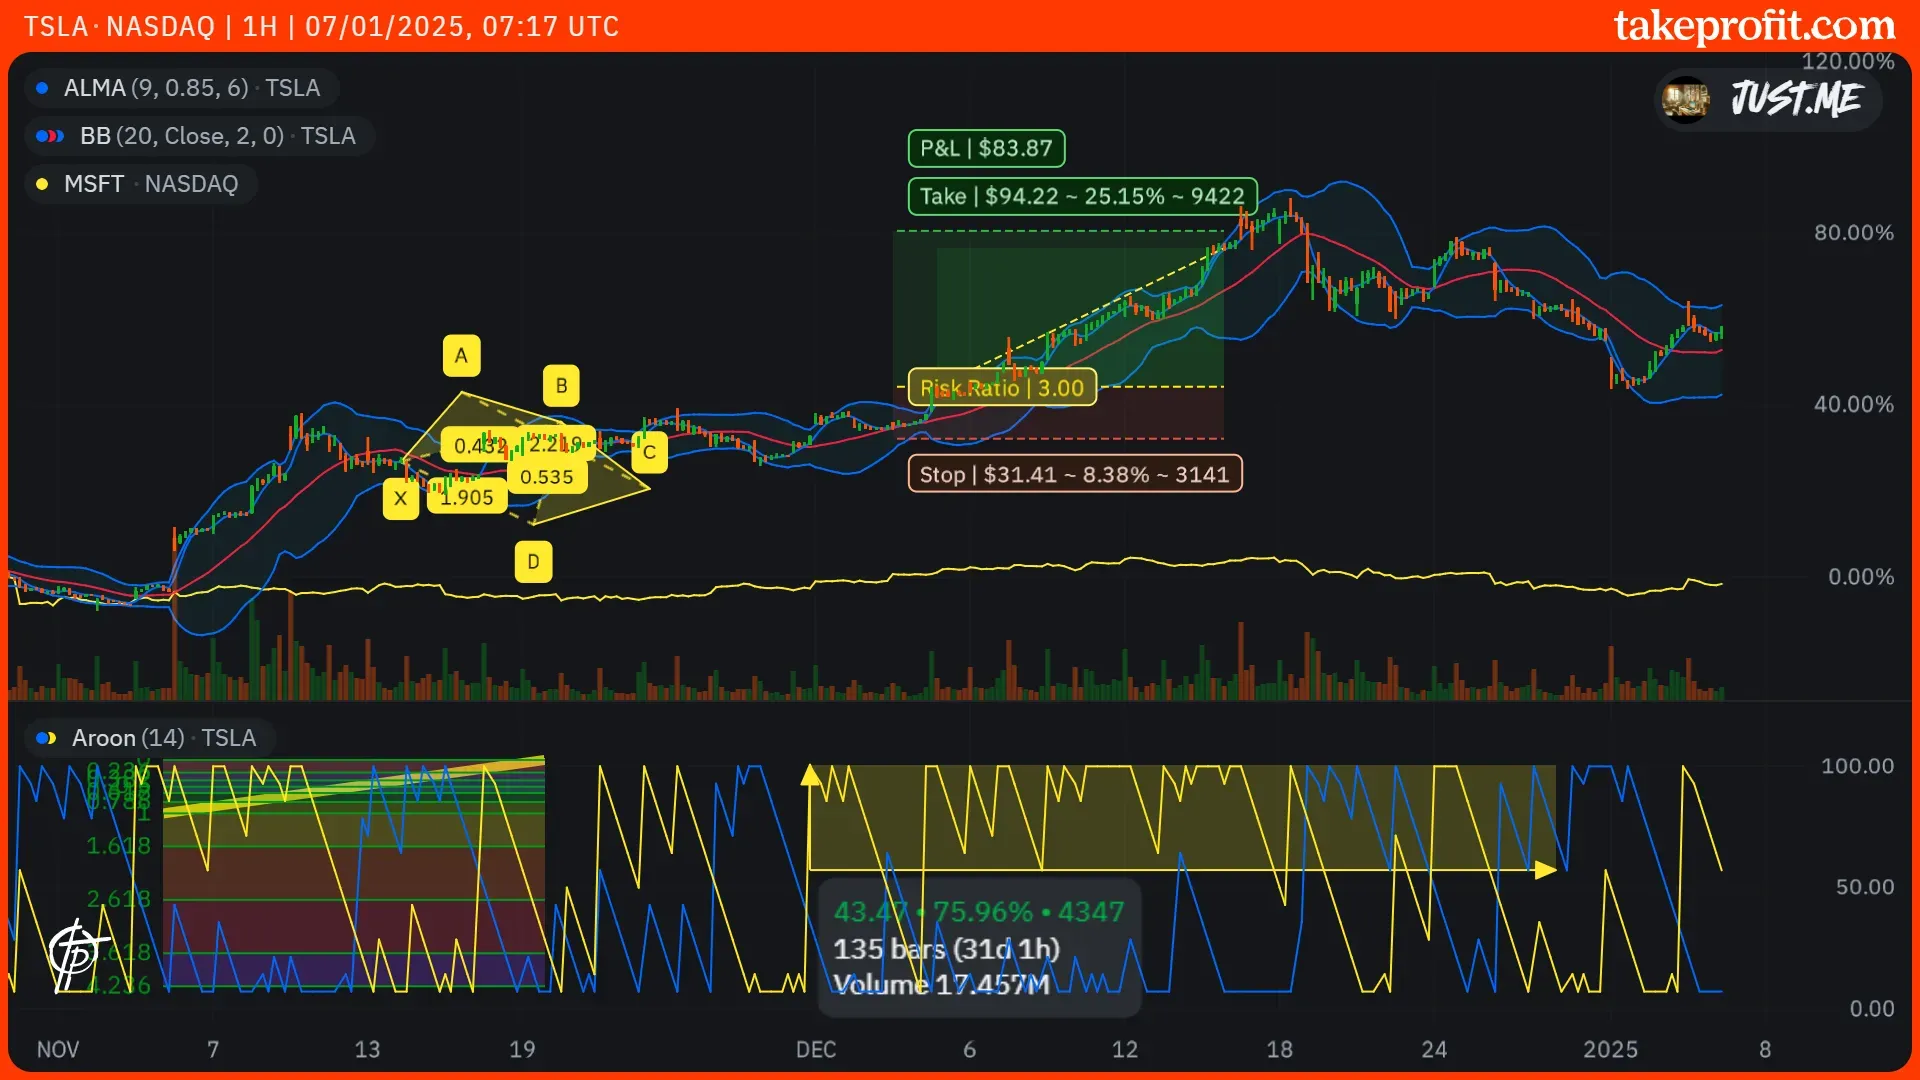Click the DEC marker on time axis

(x=815, y=1049)
